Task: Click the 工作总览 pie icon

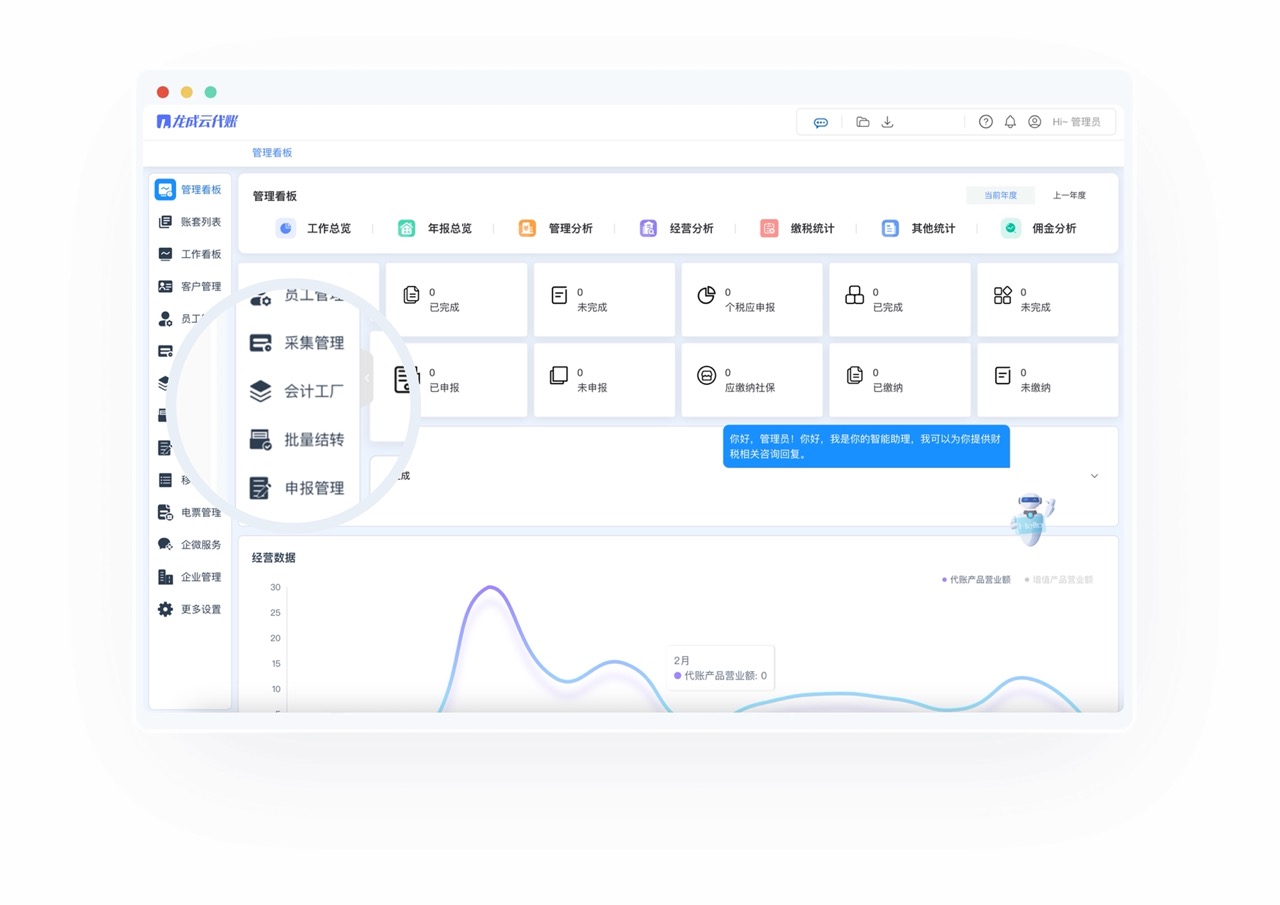Action: click(x=286, y=228)
